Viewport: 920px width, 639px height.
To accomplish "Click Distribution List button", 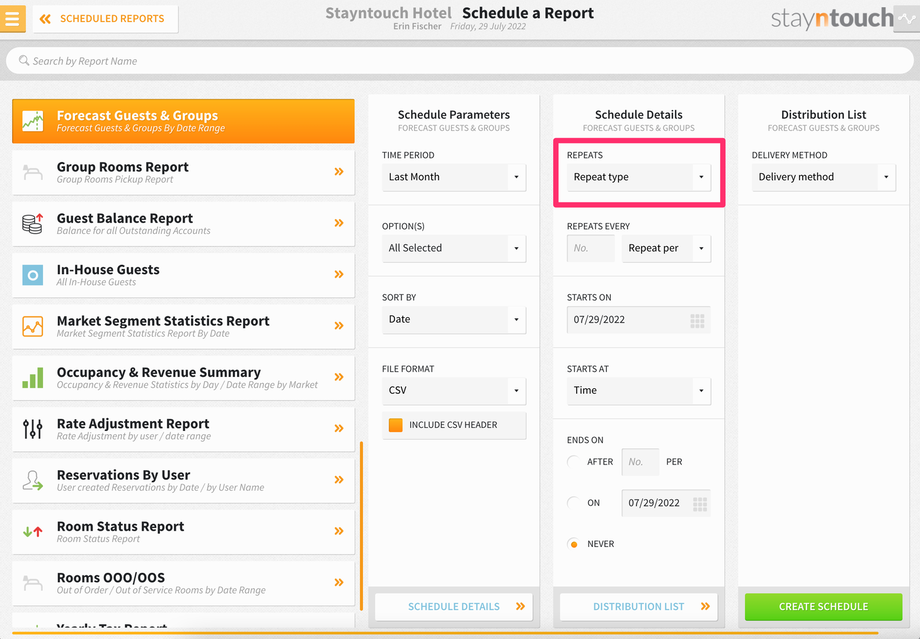I will tap(638, 607).
